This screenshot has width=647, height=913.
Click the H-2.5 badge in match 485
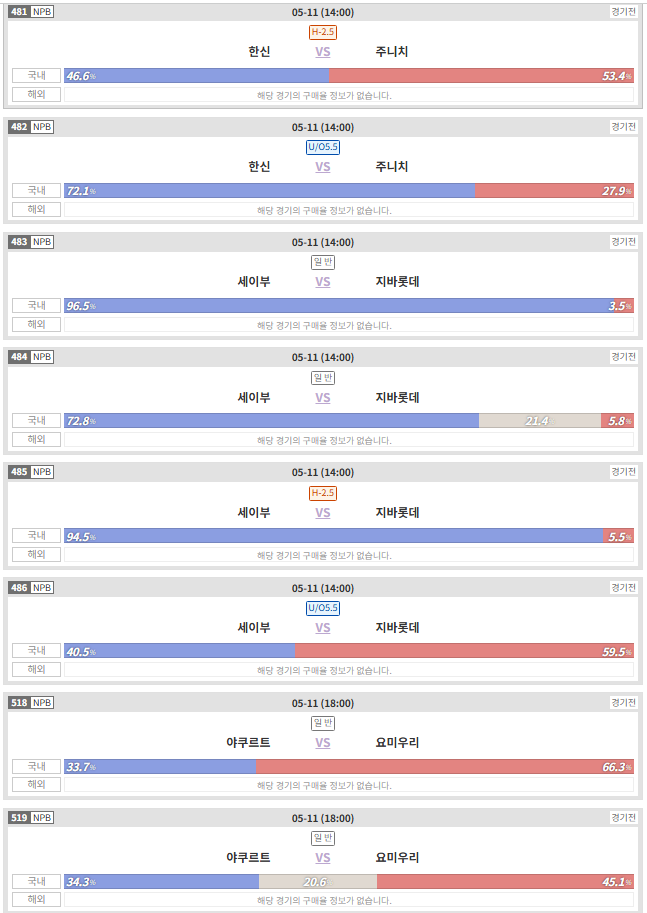(323, 493)
